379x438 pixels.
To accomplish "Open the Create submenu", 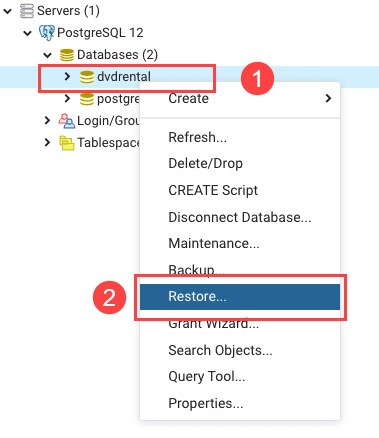I will (240, 98).
